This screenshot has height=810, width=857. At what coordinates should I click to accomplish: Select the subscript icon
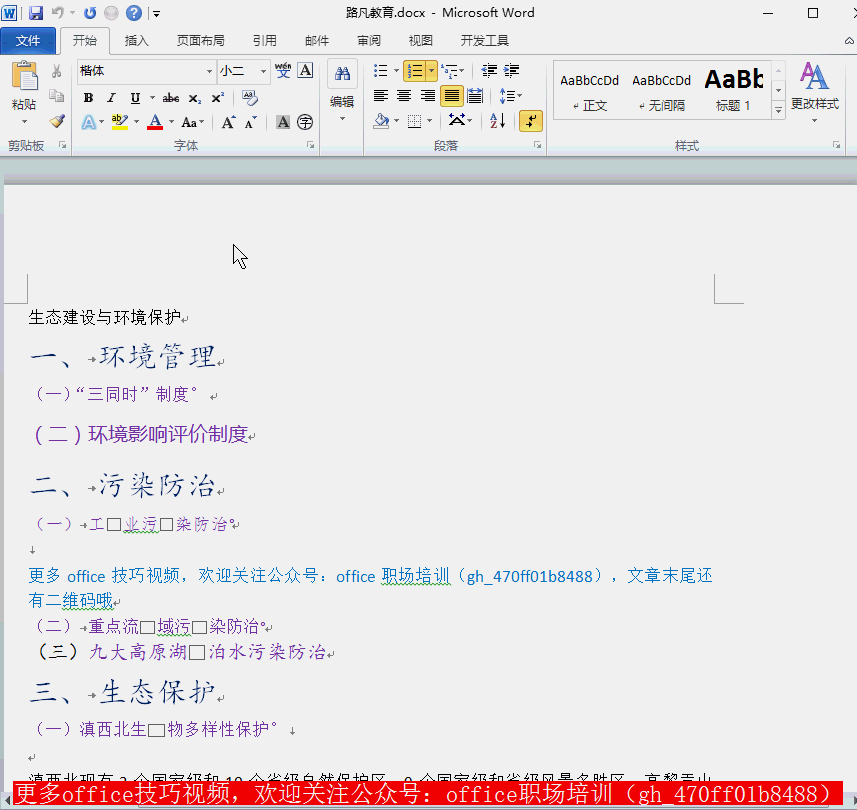tap(195, 98)
